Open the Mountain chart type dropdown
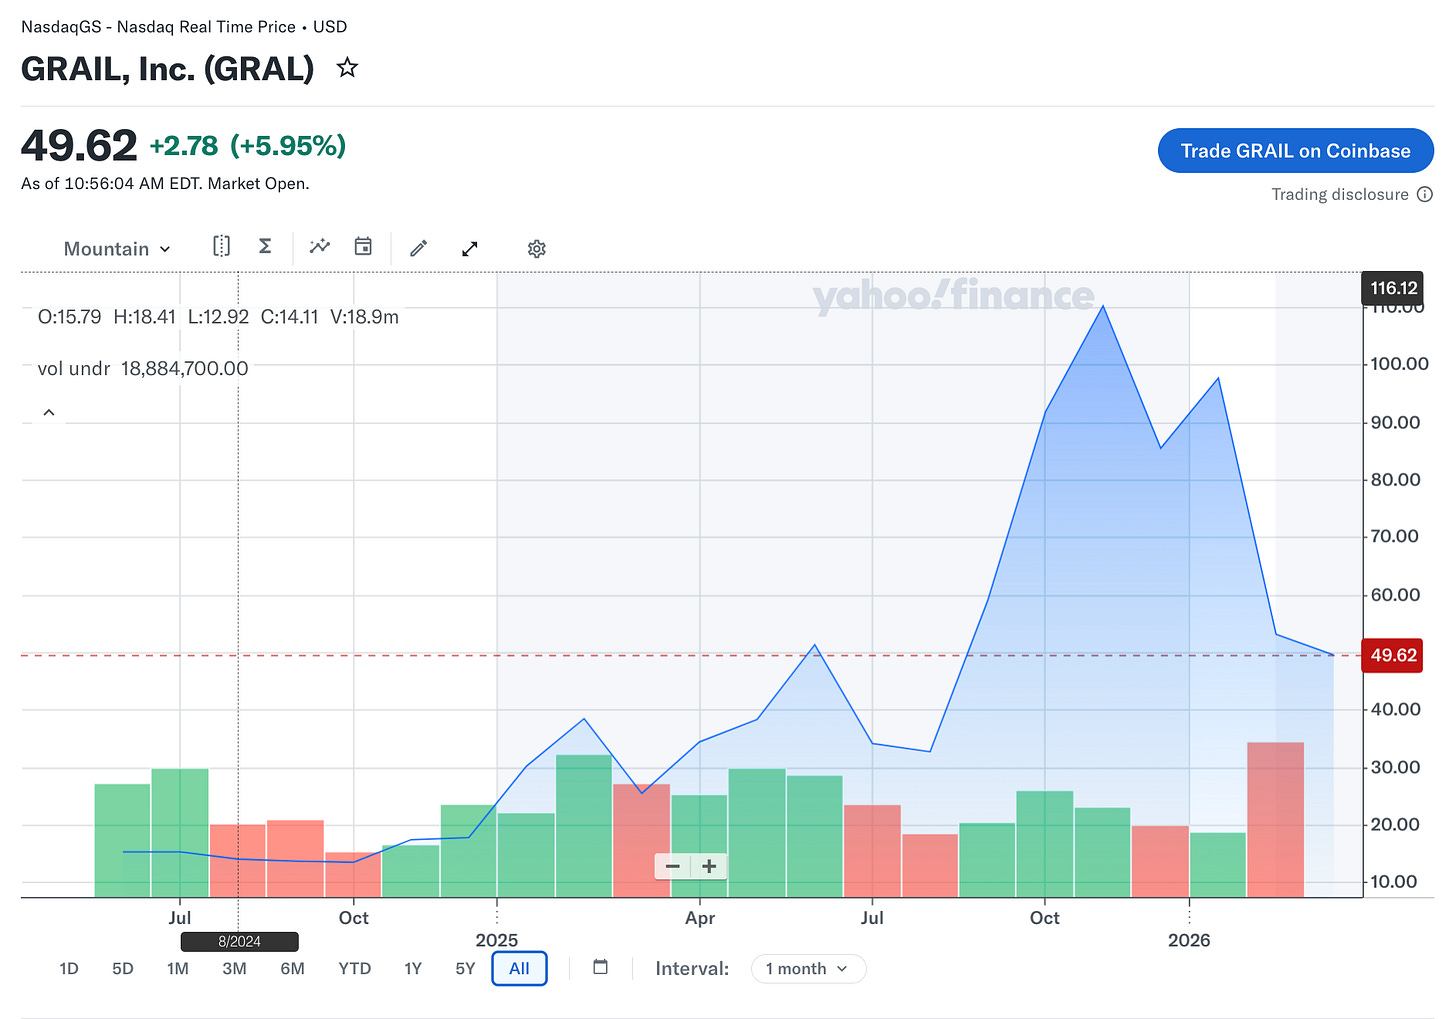1456x1019 pixels. coord(117,249)
